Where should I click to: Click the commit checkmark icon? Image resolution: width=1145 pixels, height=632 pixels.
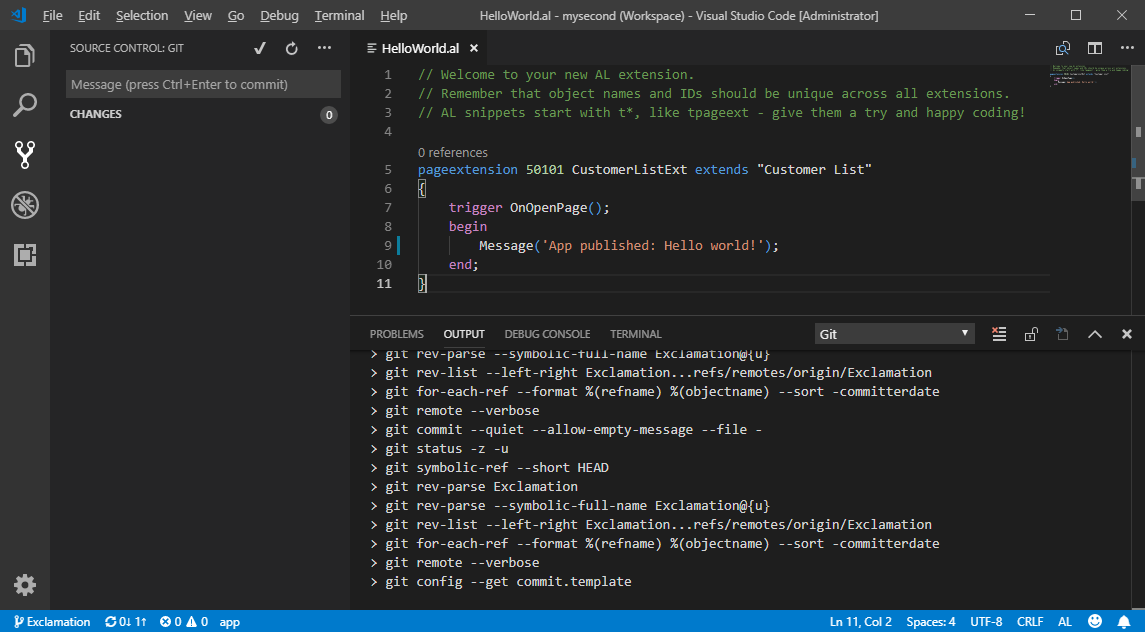point(260,48)
